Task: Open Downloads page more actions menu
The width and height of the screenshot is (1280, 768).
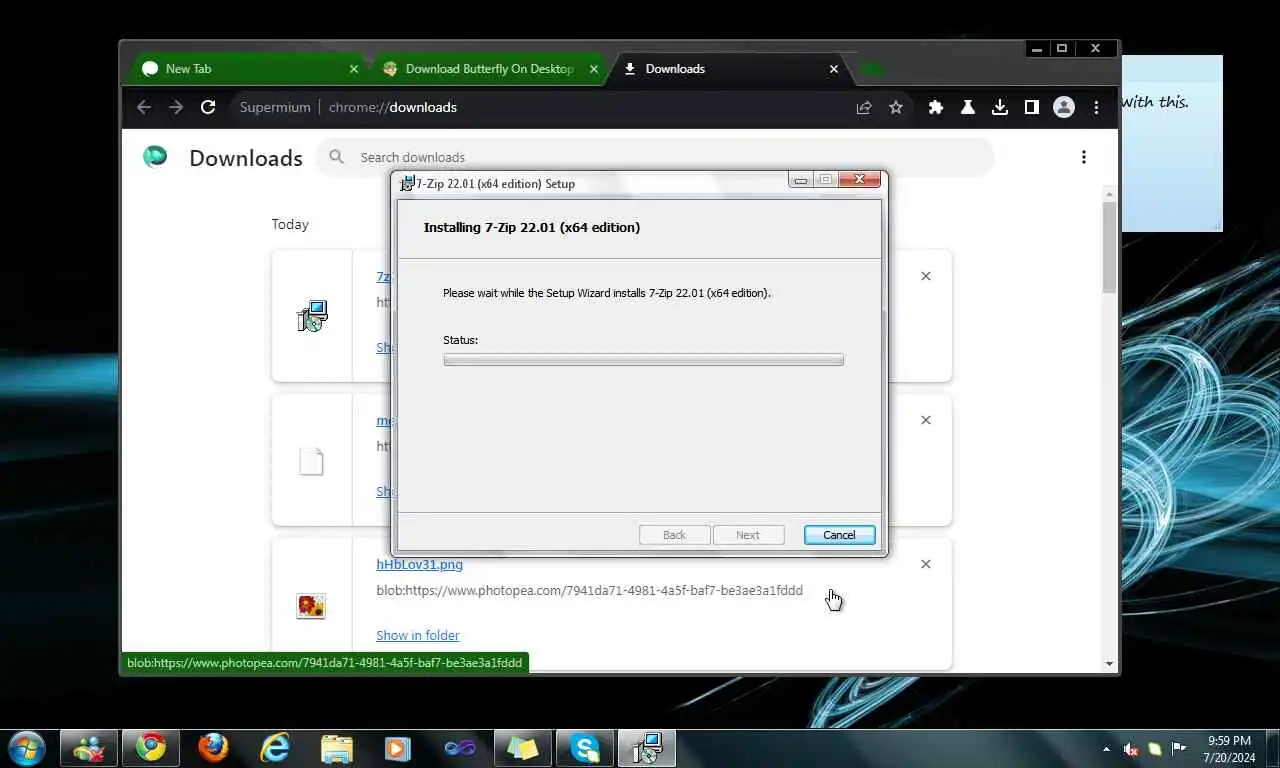Action: (x=1084, y=157)
